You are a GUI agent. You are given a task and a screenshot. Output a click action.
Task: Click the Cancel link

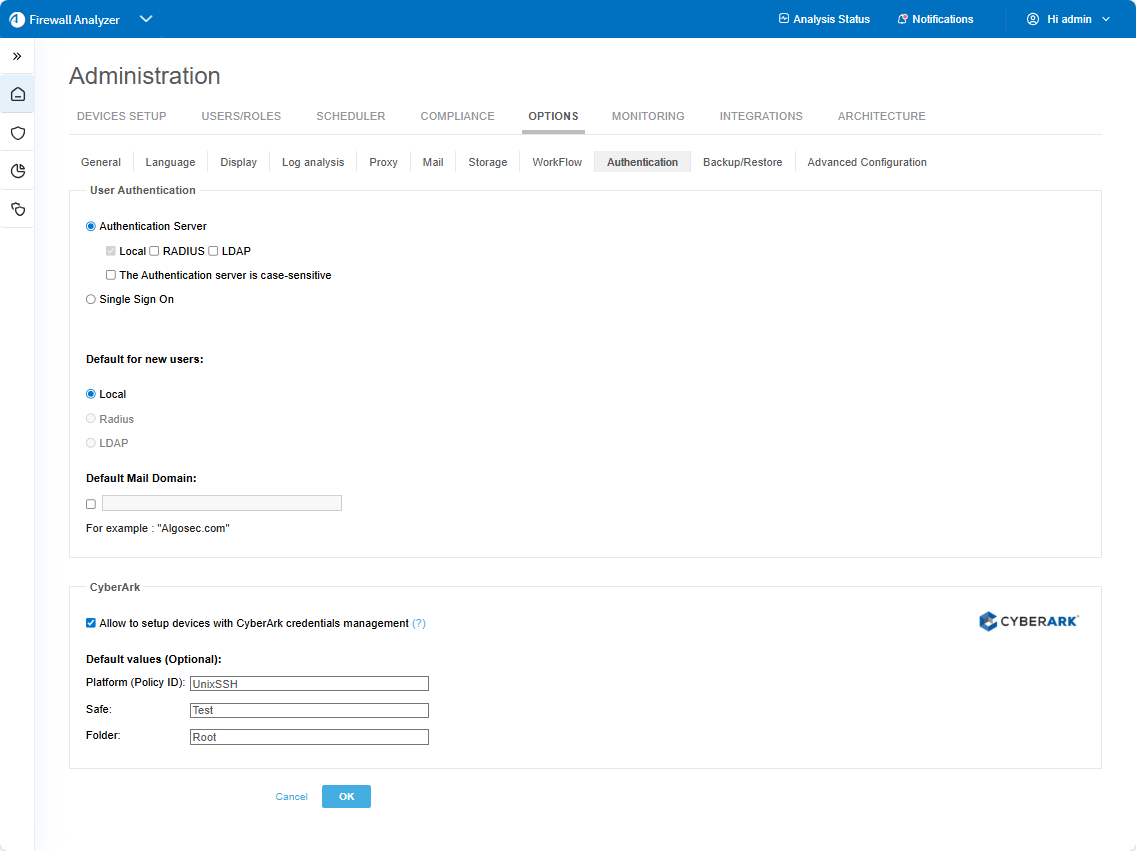point(291,797)
